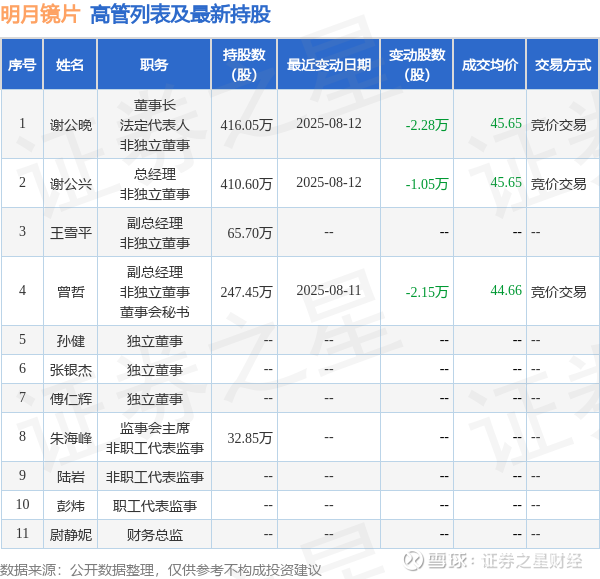Click the date 2025-08-11
Viewport: 600px width, 579px height.
[329, 290]
